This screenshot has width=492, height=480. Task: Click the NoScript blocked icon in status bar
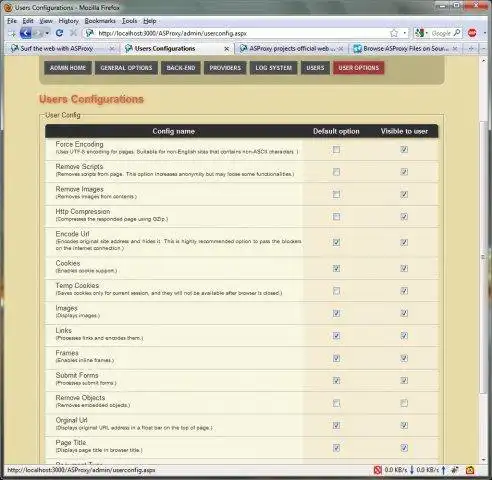377,470
